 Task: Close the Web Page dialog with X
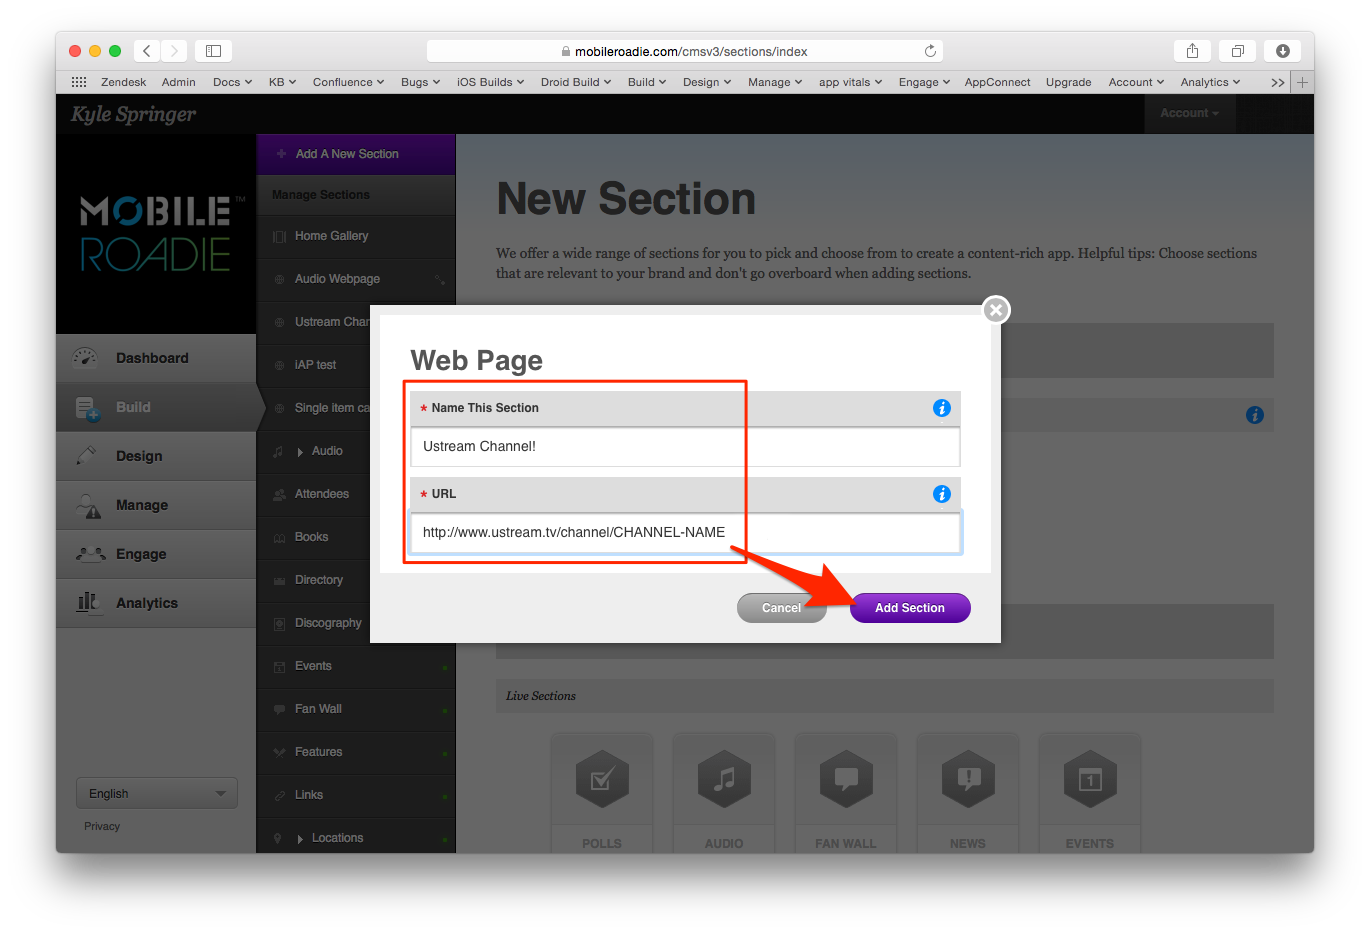tap(995, 310)
